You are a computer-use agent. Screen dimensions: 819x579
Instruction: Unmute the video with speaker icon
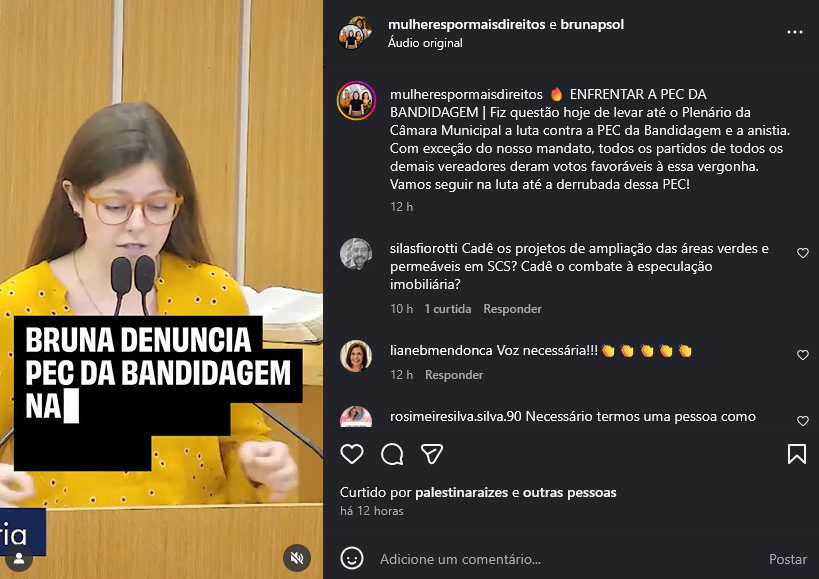[297, 558]
